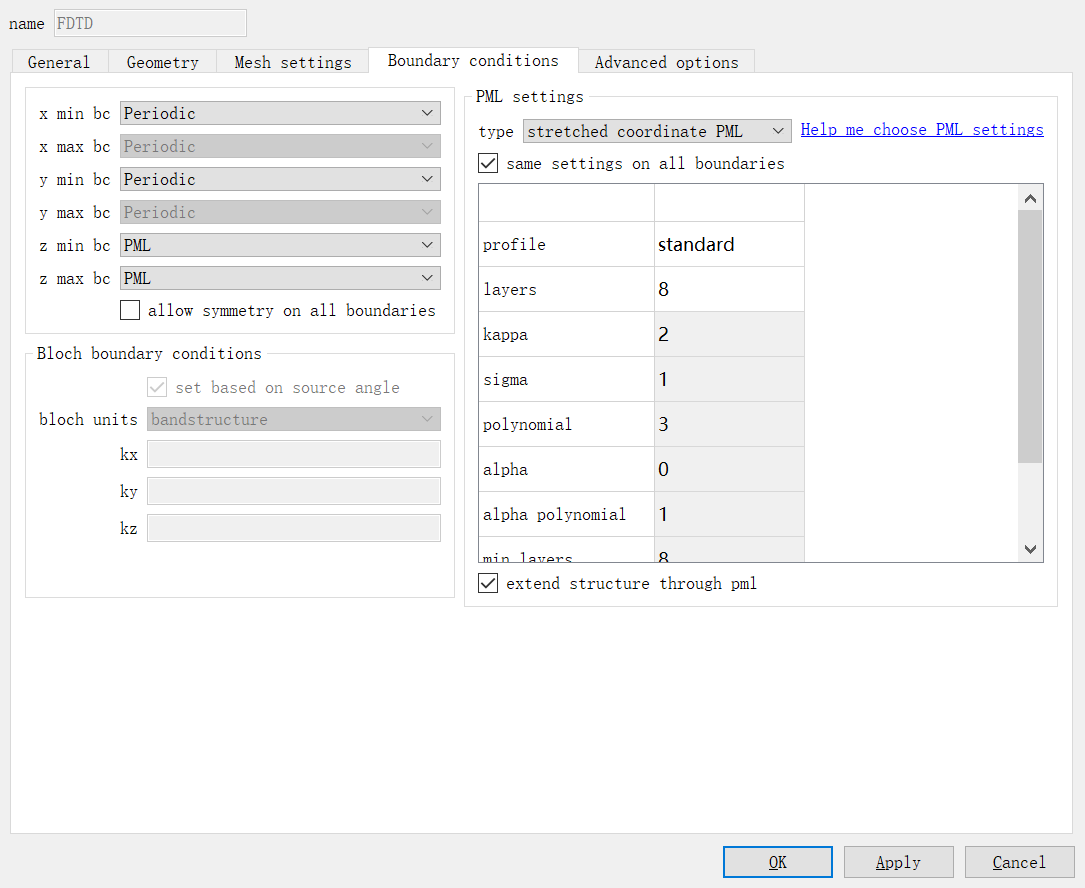This screenshot has width=1085, height=888.
Task: Select the profile value cell
Action: [728, 244]
